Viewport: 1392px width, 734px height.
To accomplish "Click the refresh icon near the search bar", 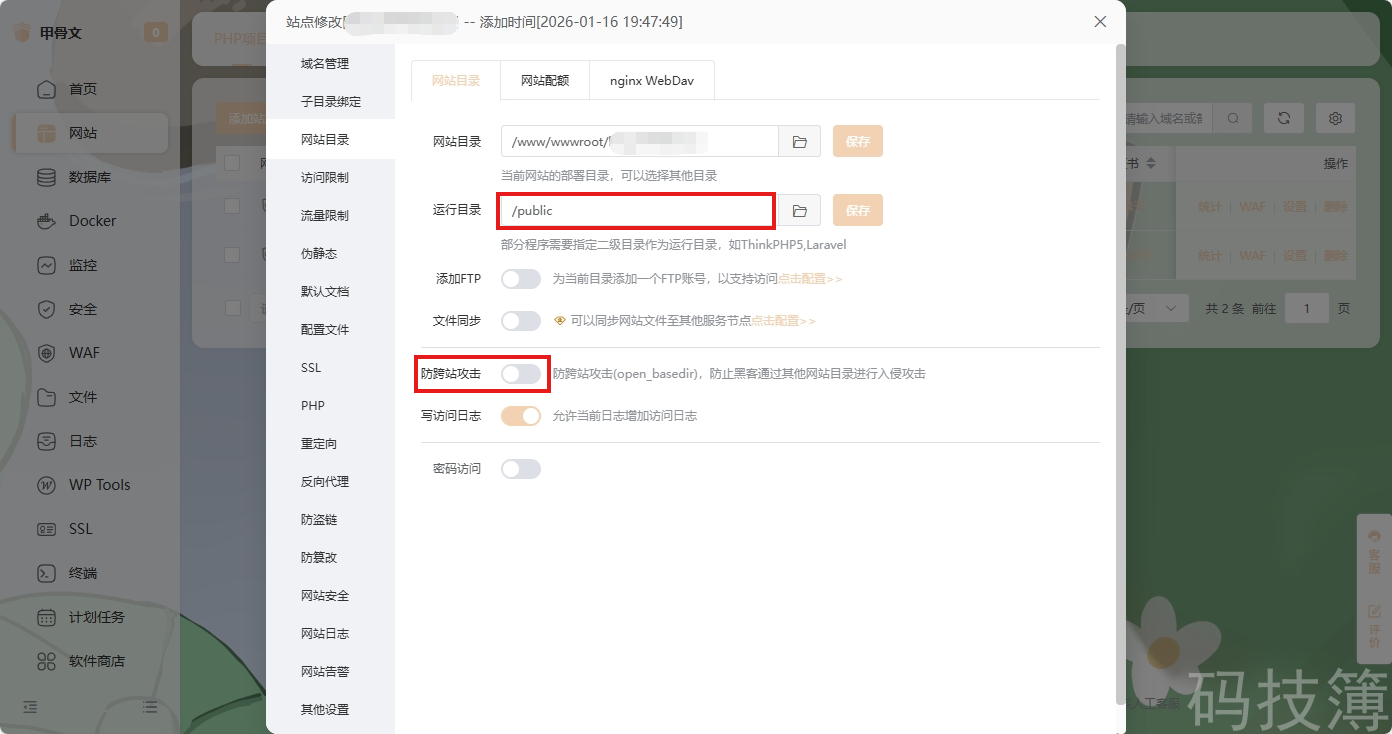I will click(x=1284, y=117).
